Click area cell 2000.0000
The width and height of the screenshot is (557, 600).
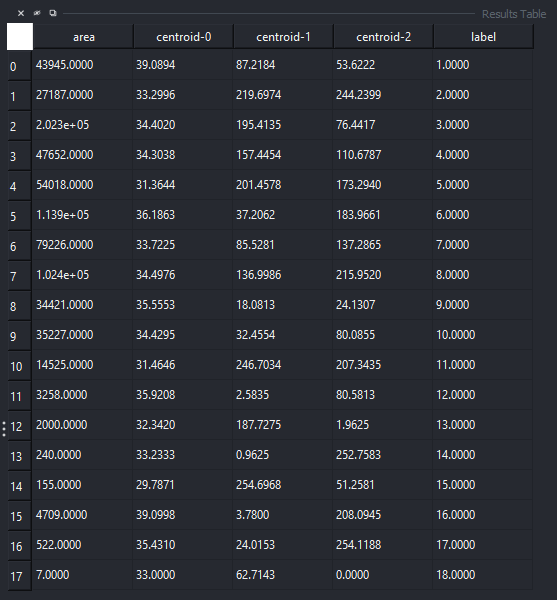click(x=83, y=425)
